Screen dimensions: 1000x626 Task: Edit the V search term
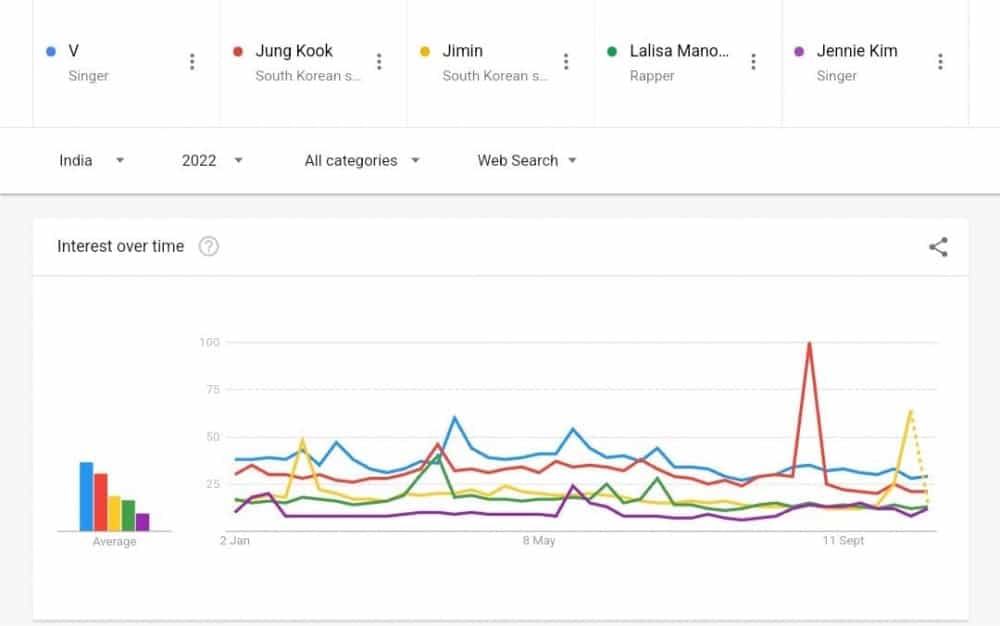point(74,51)
